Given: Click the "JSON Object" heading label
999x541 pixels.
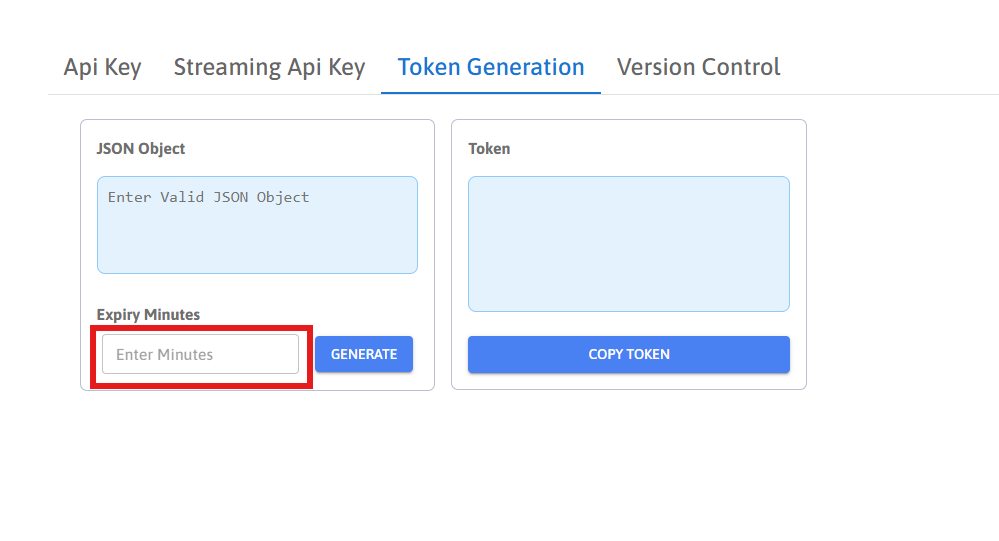Looking at the screenshot, I should [141, 148].
